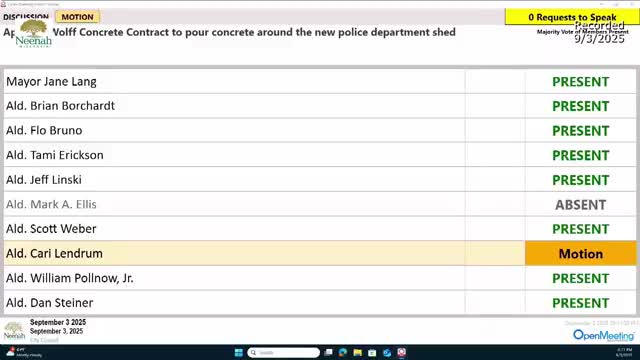The width and height of the screenshot is (640, 360).
Task: Select the Ald. Flo Bruno row
Action: pyautogui.click(x=320, y=131)
